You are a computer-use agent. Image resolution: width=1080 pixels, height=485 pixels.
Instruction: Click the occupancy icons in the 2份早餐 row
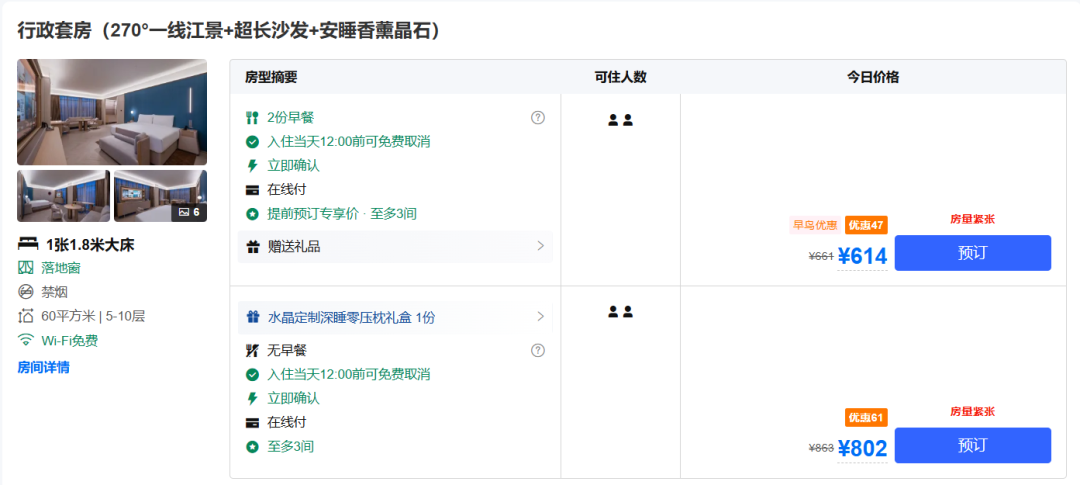[x=621, y=120]
